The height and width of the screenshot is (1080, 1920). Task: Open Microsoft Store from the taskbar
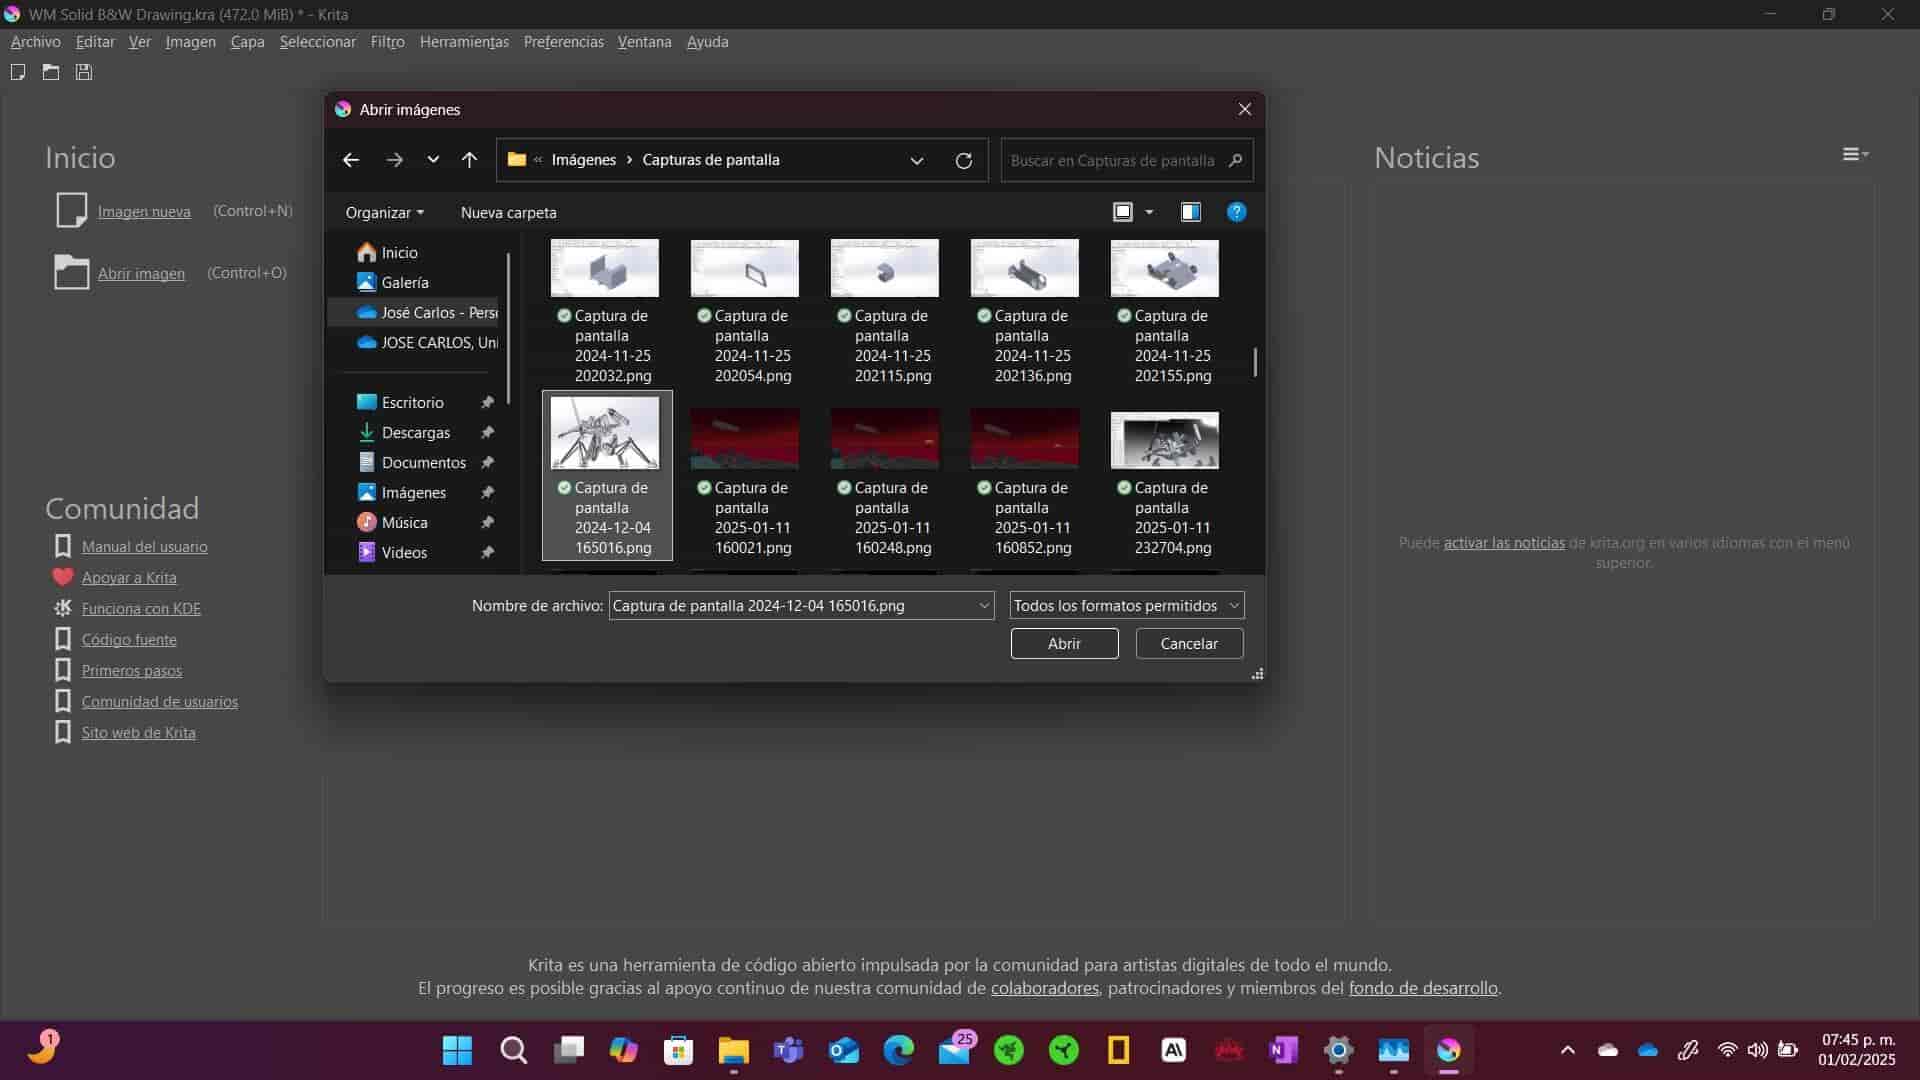click(679, 1050)
